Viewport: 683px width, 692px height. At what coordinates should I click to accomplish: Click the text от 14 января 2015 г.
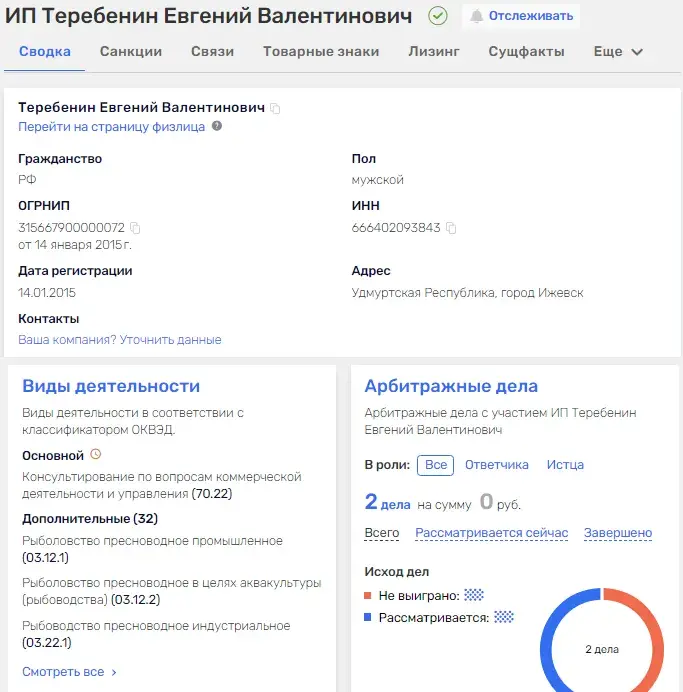(x=75, y=245)
